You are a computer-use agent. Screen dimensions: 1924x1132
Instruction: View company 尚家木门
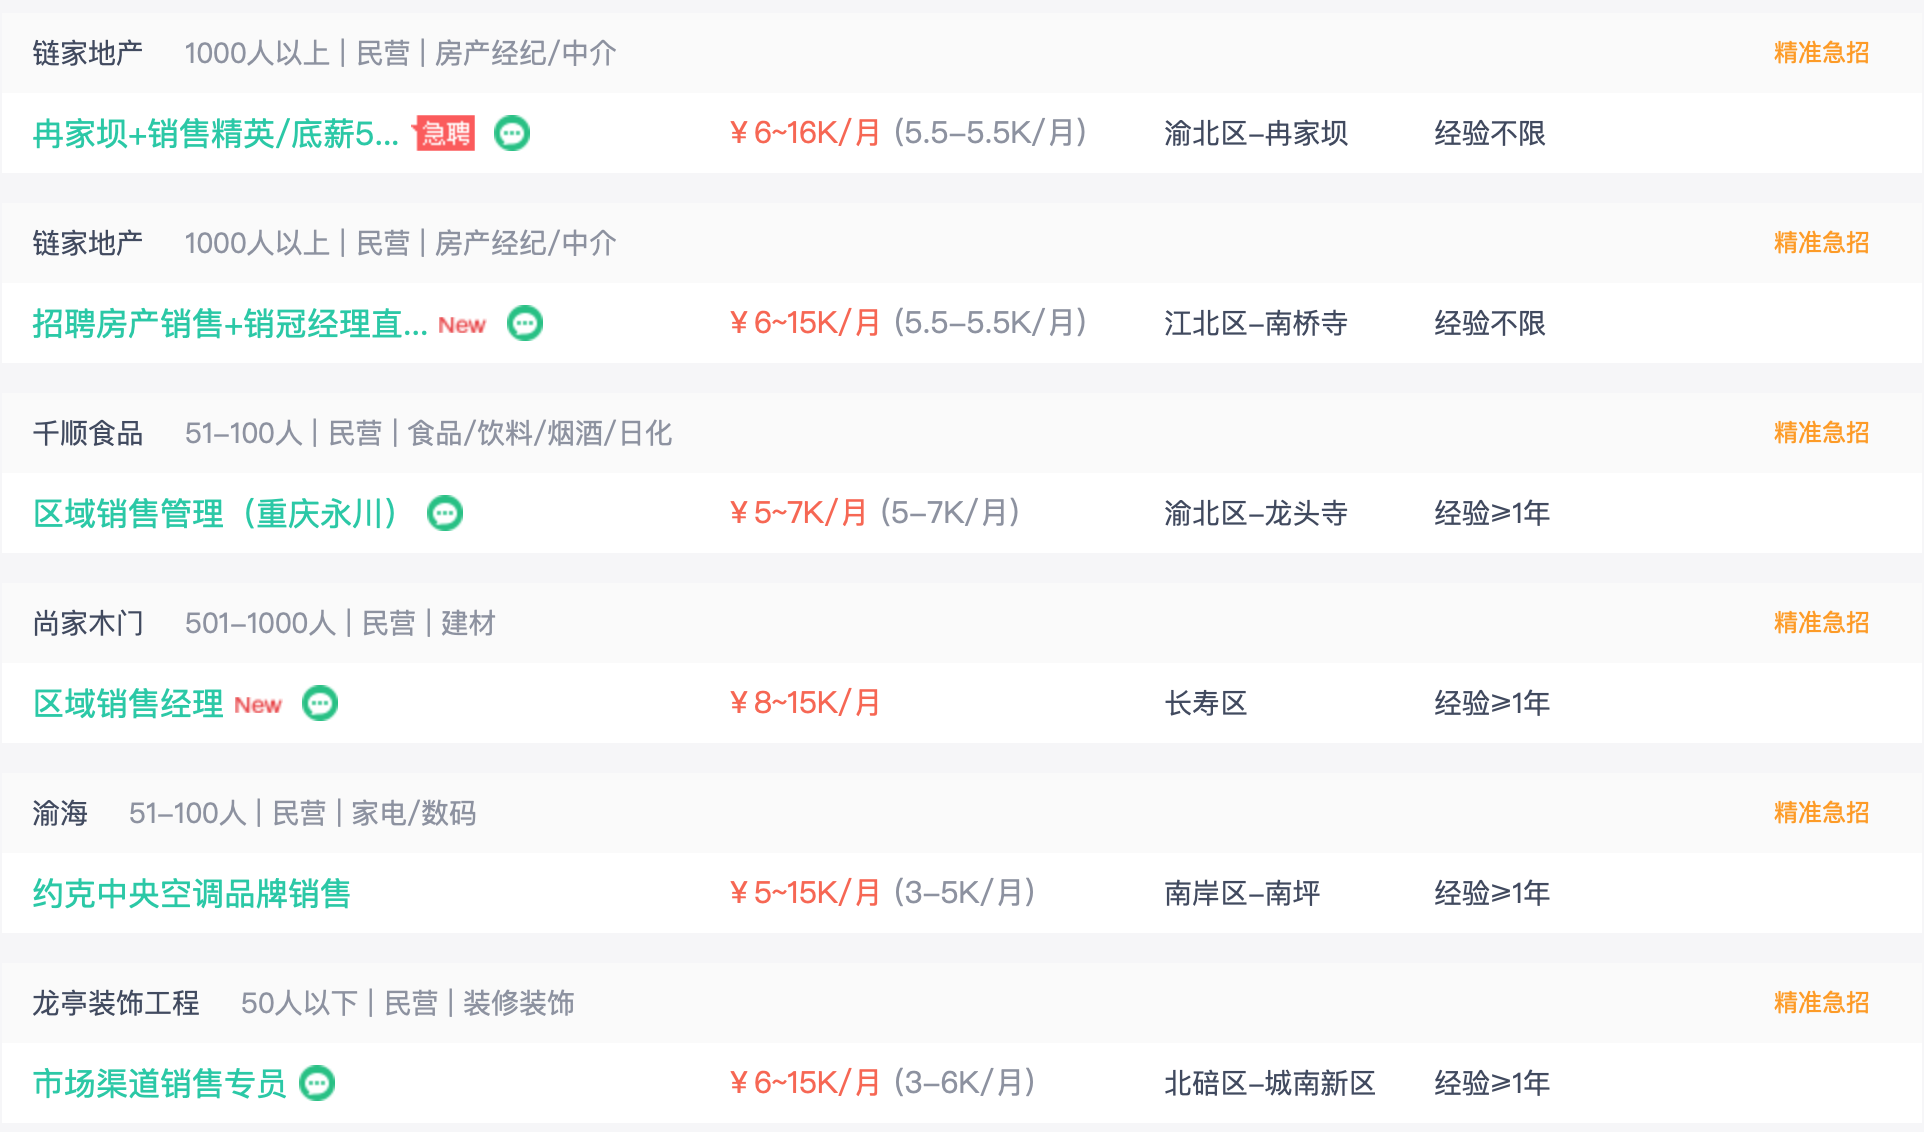pyautogui.click(x=88, y=623)
